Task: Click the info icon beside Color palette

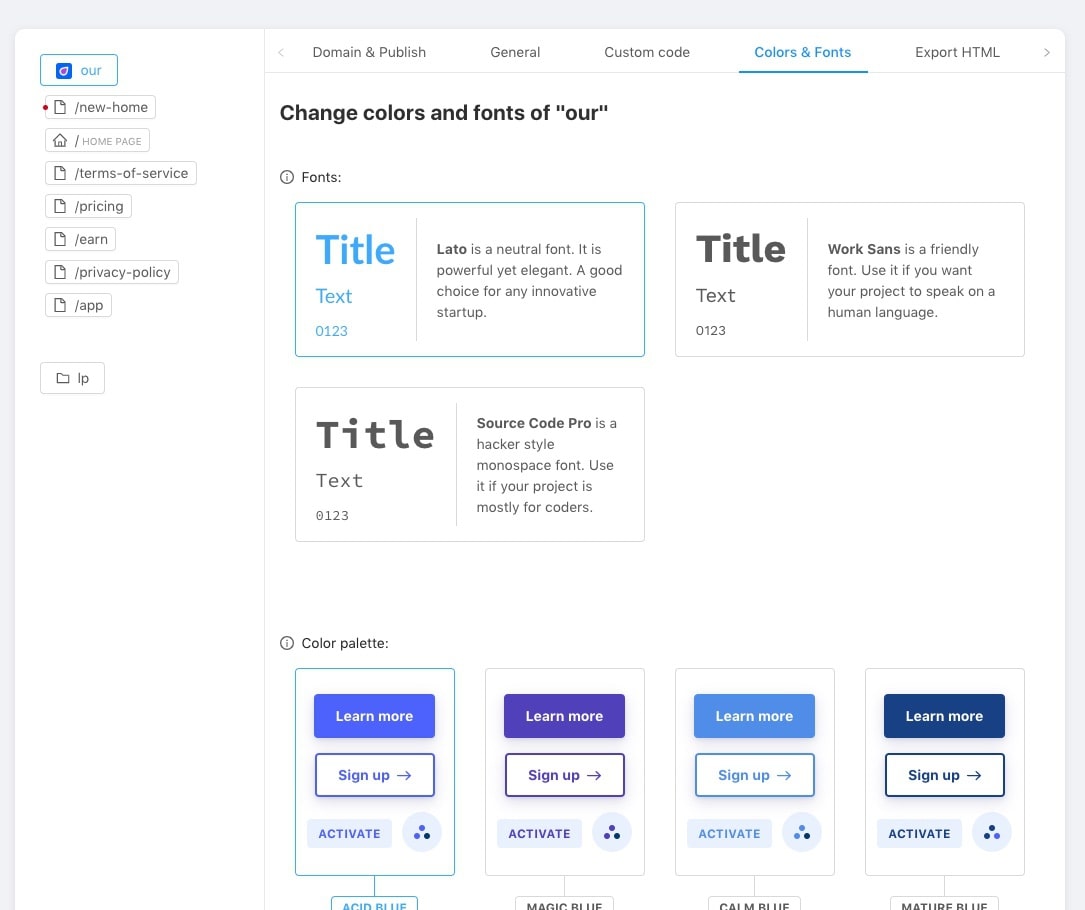Action: (287, 644)
